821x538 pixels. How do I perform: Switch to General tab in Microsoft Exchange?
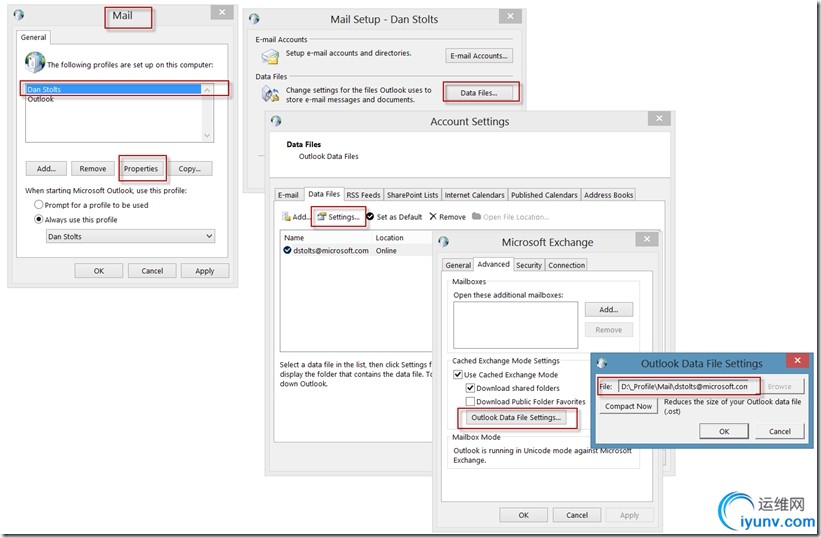(458, 265)
